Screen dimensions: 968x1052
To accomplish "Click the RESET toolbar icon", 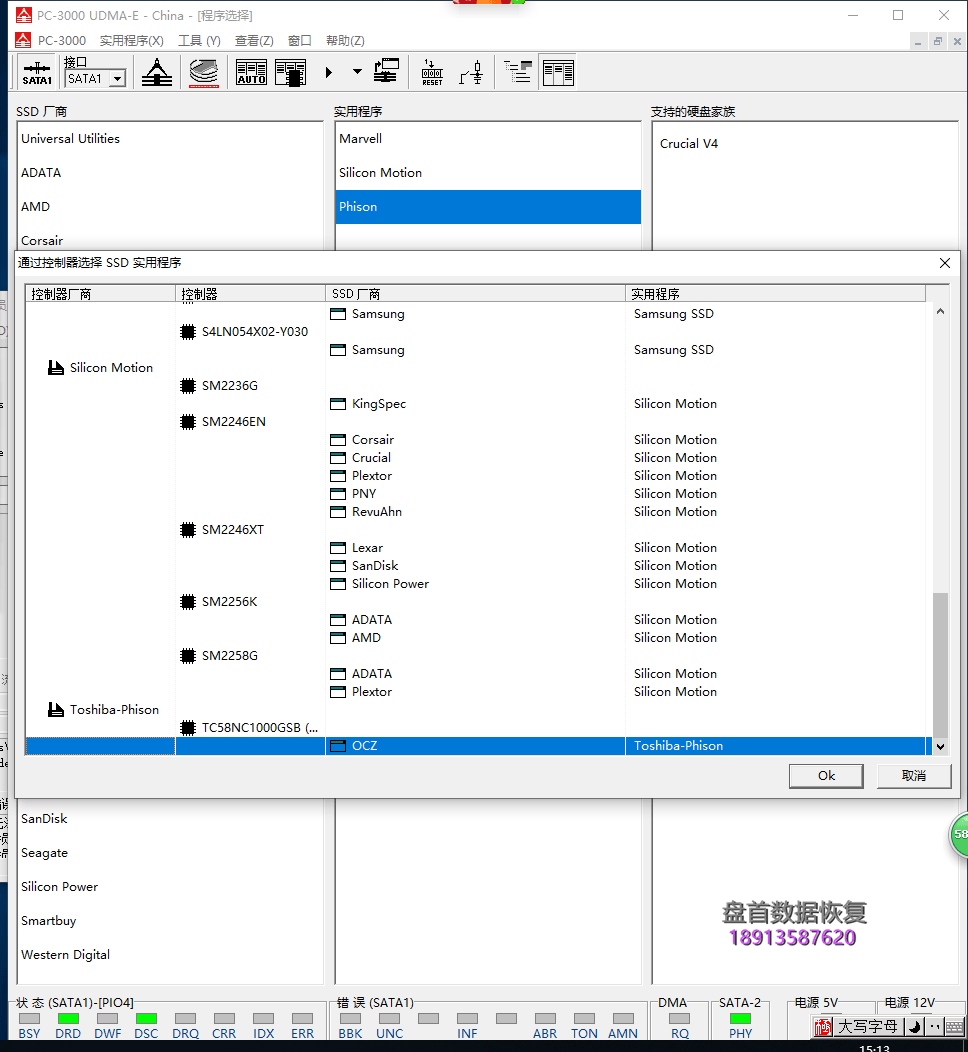I will (432, 72).
